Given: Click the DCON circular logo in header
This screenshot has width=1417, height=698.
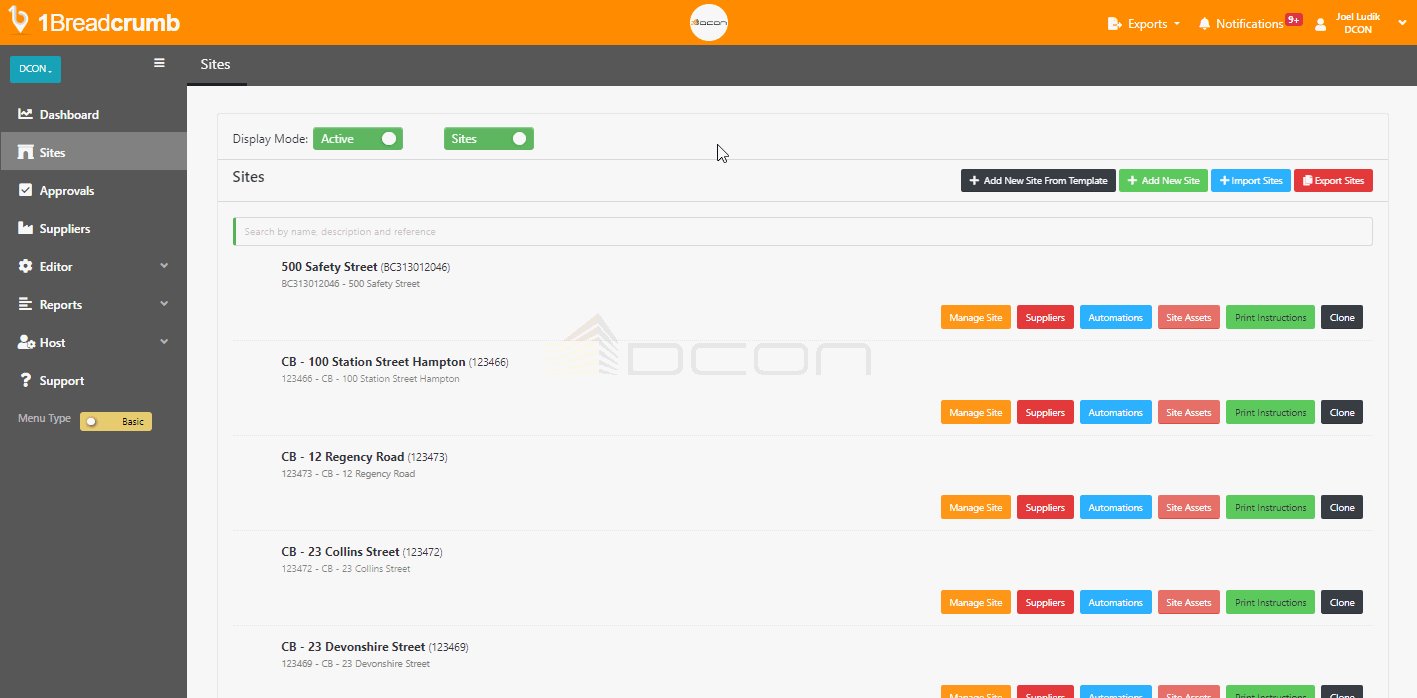Looking at the screenshot, I should click(709, 23).
